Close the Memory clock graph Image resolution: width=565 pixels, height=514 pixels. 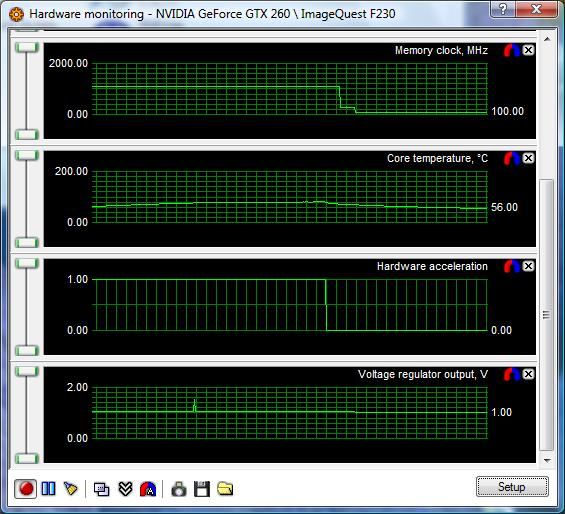528,50
